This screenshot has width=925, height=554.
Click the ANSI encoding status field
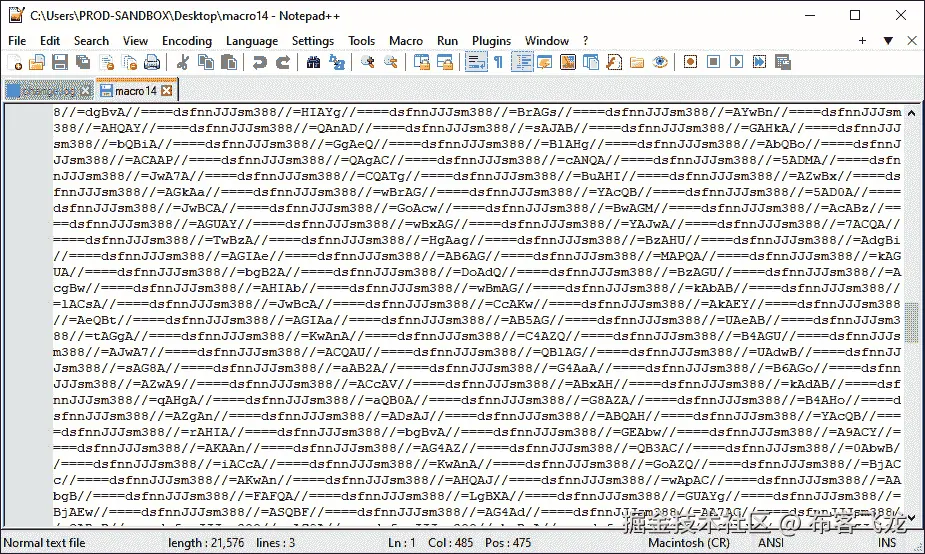tap(771, 542)
